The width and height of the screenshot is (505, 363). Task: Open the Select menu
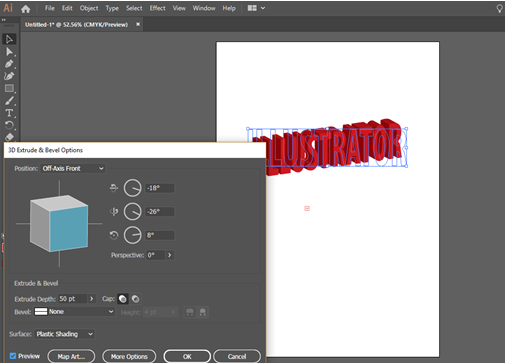134,8
